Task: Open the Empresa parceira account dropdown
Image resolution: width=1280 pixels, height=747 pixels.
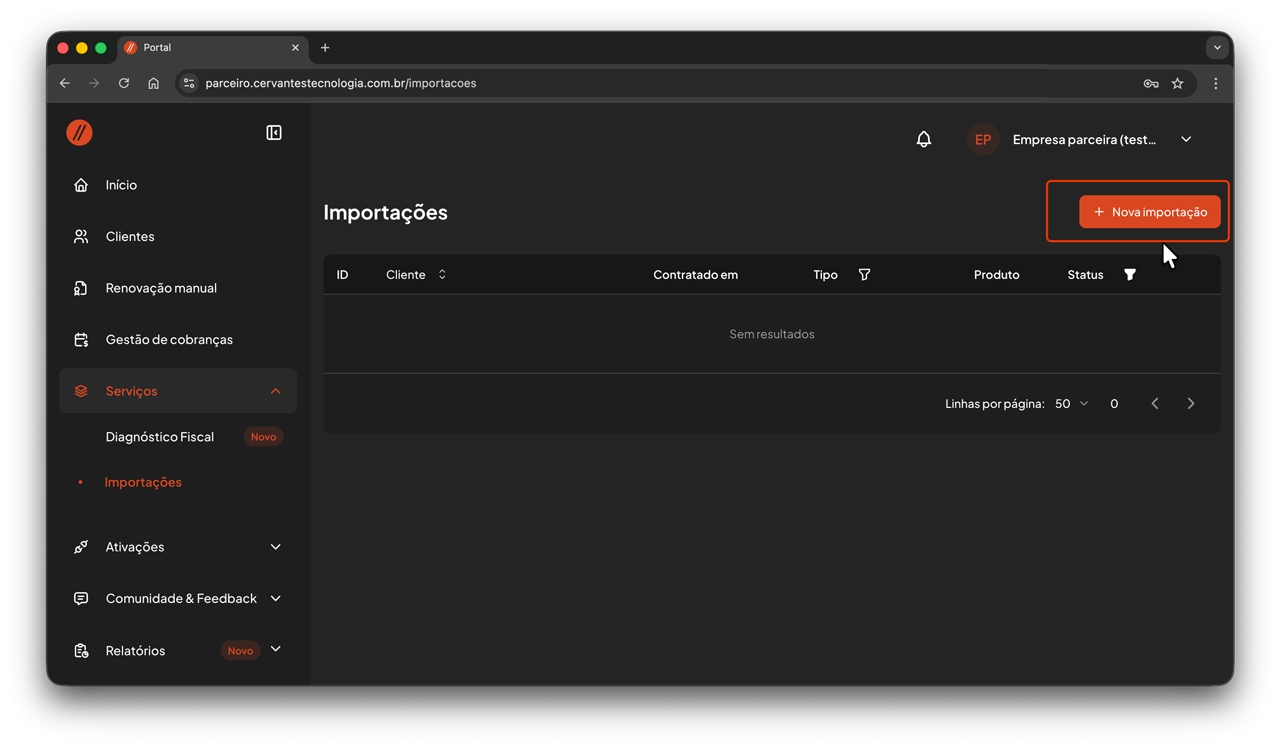Action: (x=1186, y=140)
